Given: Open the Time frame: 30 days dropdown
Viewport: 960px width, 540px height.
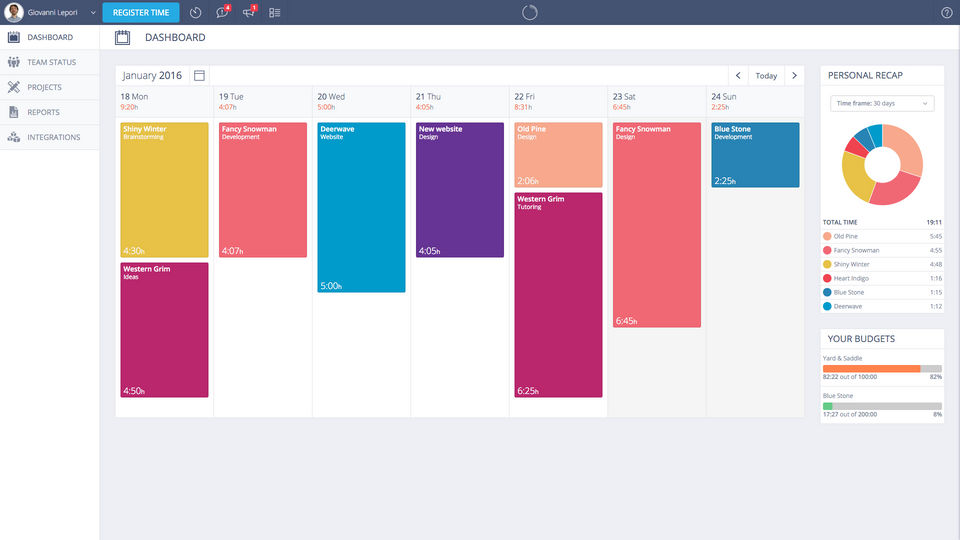Looking at the screenshot, I should point(882,103).
